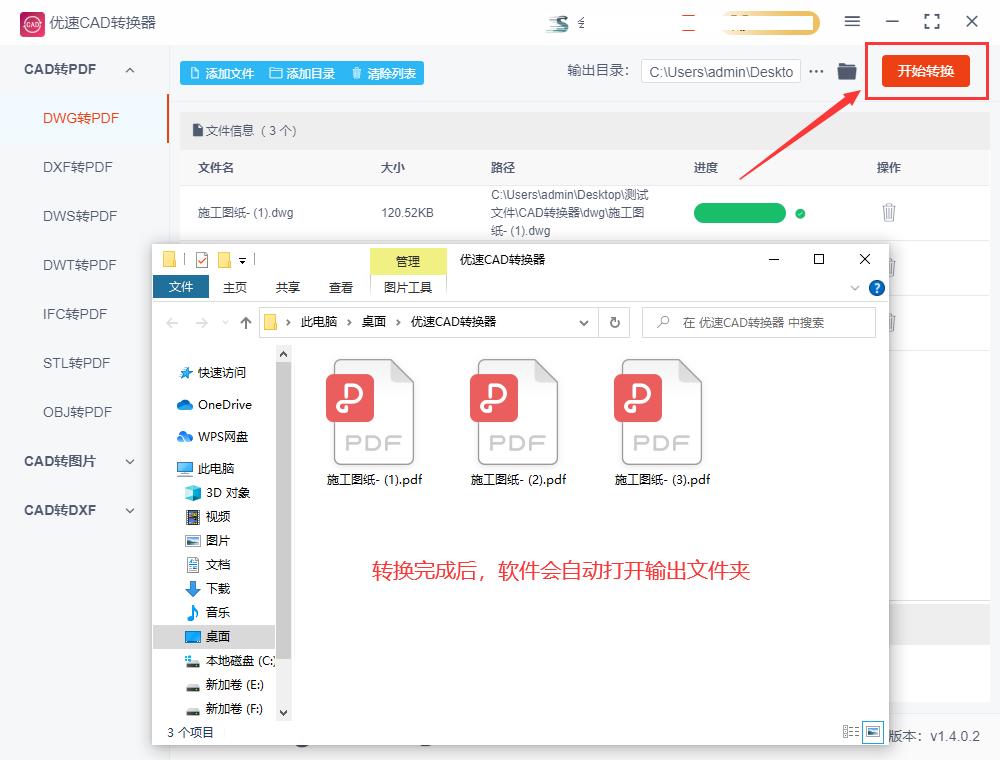
Task: Select IFC转PDF in the sidebar
Action: [75, 314]
